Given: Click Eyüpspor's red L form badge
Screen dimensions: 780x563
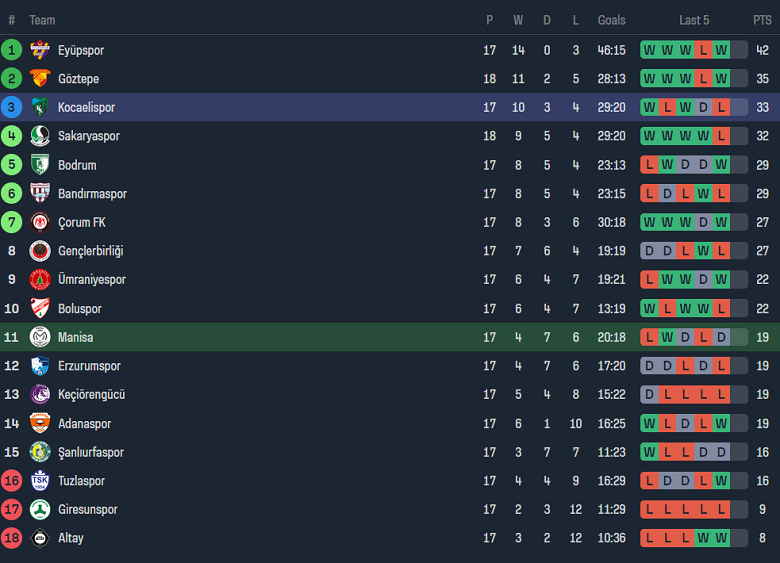Looking at the screenshot, I should tap(703, 50).
